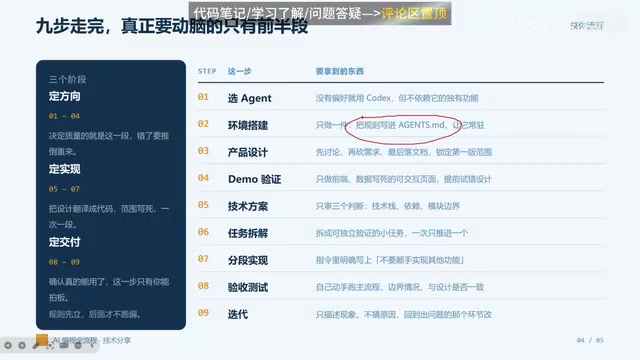Click the 验收测试 step name
This screenshot has width=640, height=360.
pos(248,287)
